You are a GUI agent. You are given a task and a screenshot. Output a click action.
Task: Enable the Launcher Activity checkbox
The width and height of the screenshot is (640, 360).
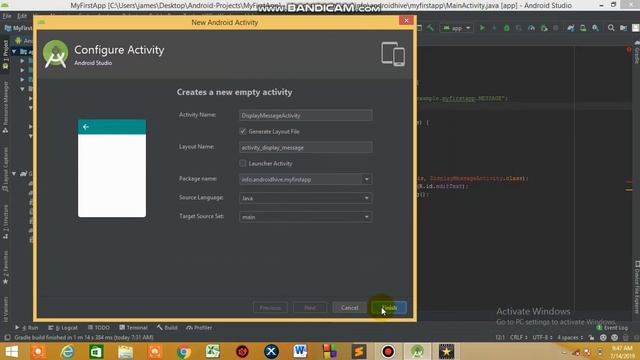243,163
